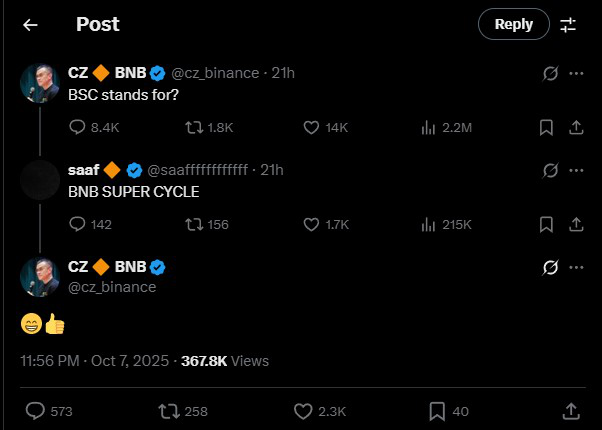
Task: Repost the 'BSC stands for?' post
Action: (x=196, y=127)
